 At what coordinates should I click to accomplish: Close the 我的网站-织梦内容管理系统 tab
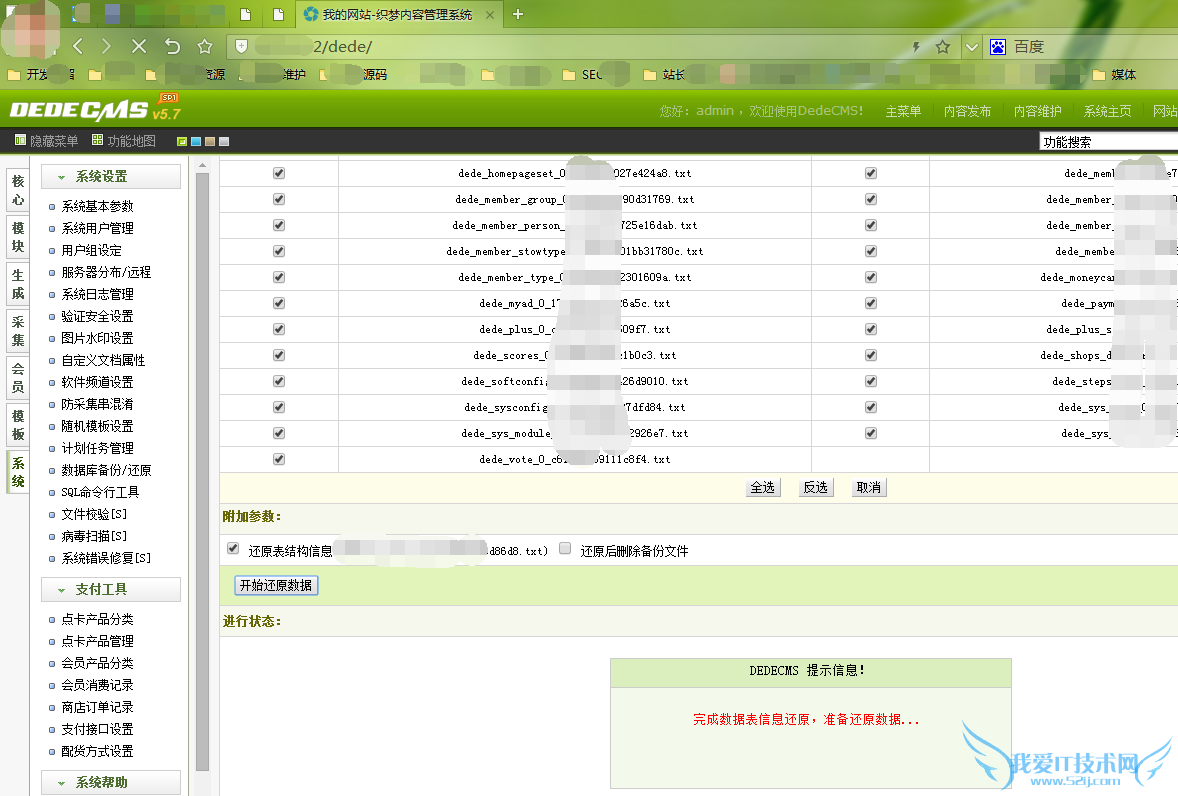(490, 15)
